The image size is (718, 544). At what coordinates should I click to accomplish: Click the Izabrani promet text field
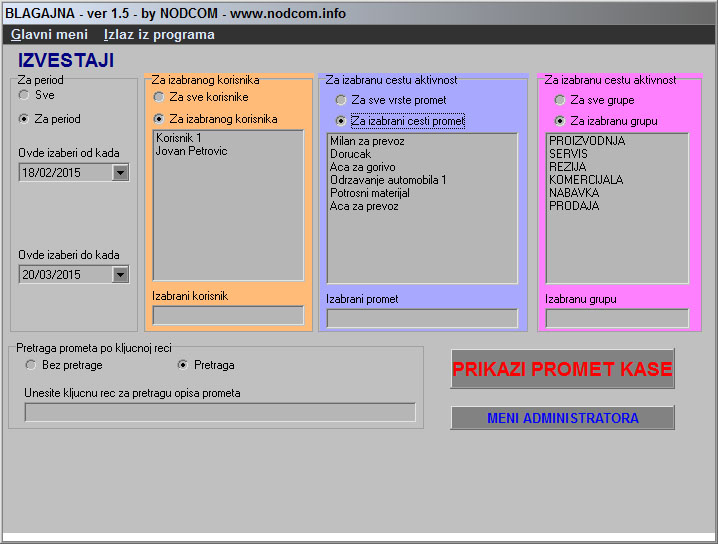(422, 318)
